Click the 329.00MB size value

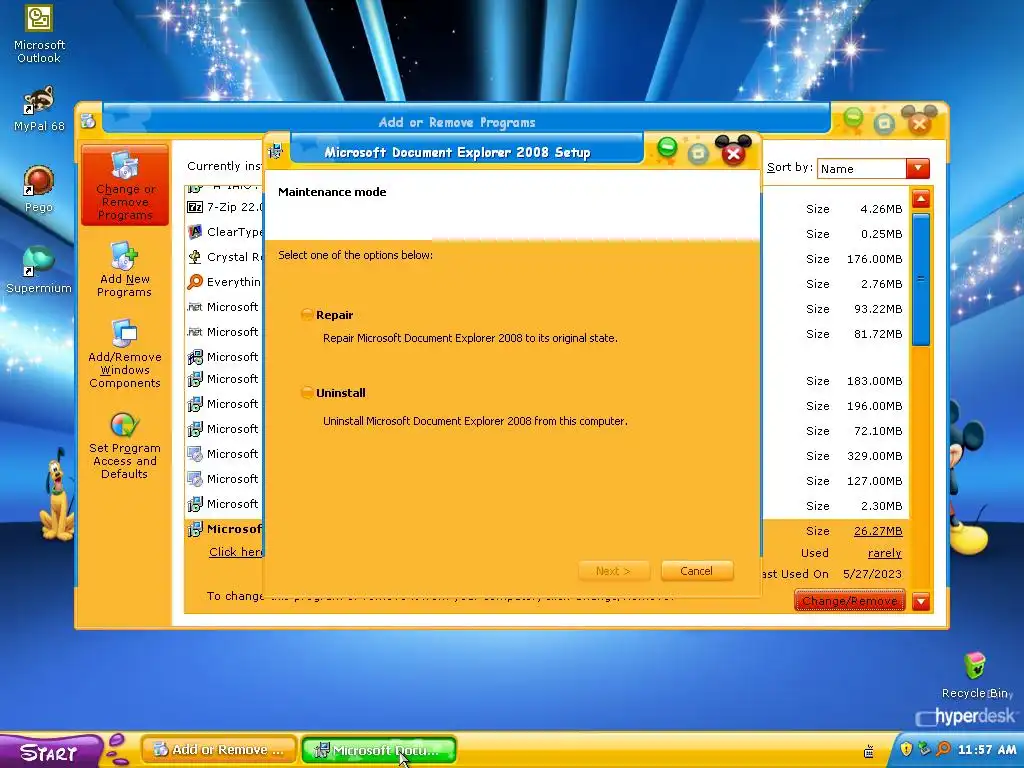point(874,456)
